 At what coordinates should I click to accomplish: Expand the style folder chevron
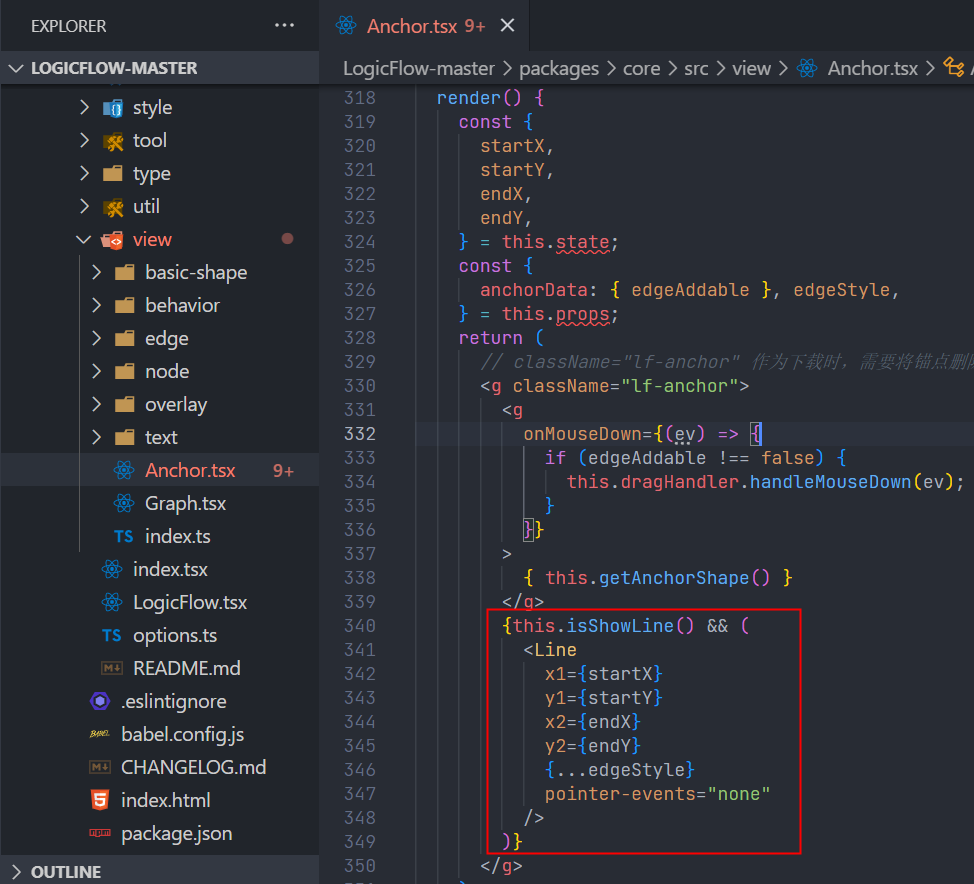(x=84, y=107)
